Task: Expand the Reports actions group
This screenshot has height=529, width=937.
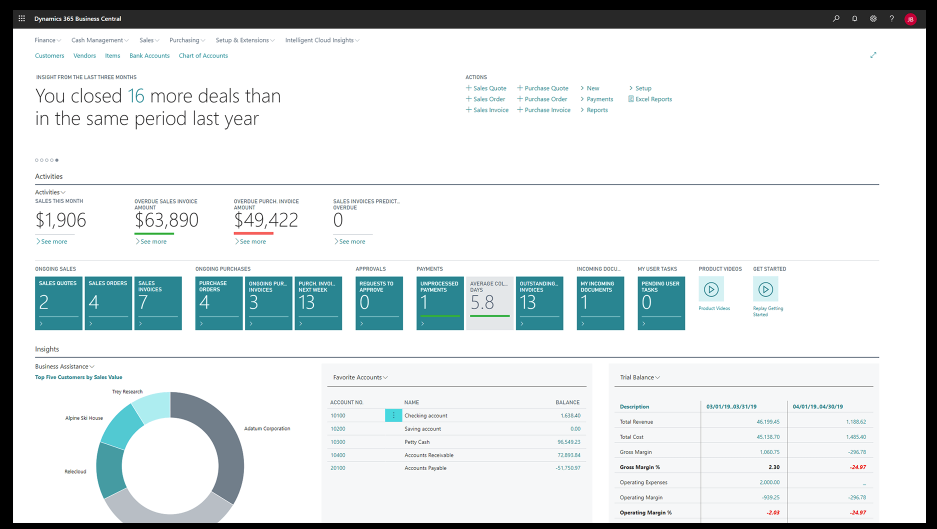Action: (594, 110)
